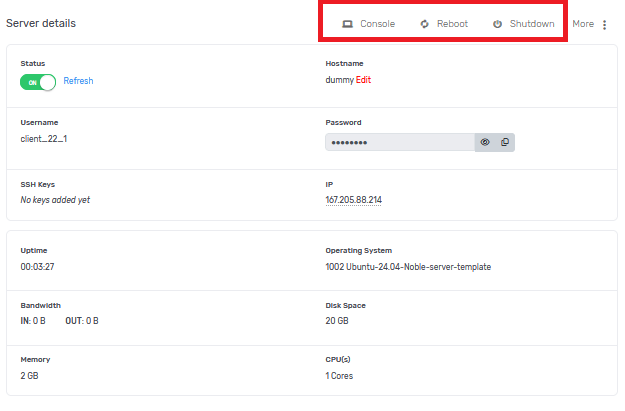Image resolution: width=625 pixels, height=411 pixels.
Task: Edit the hostname dummy
Action: [x=364, y=80]
